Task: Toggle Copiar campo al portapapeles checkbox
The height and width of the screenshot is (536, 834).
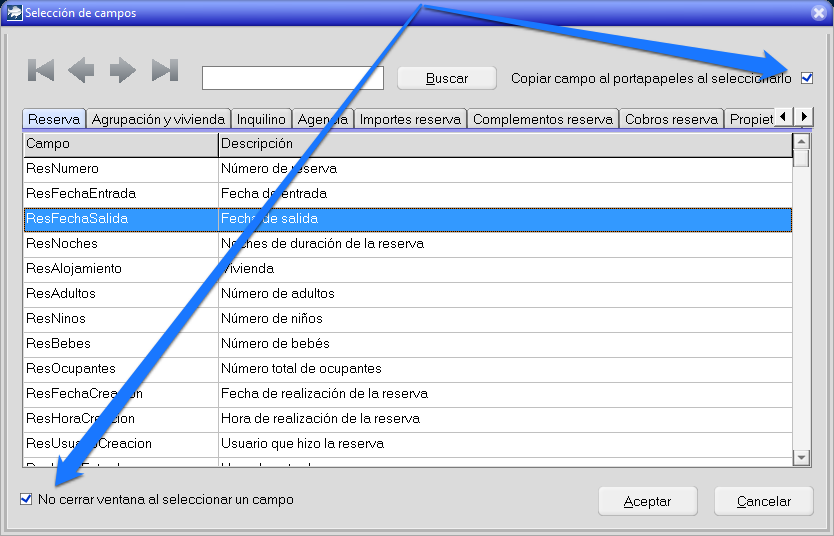Action: click(x=807, y=78)
